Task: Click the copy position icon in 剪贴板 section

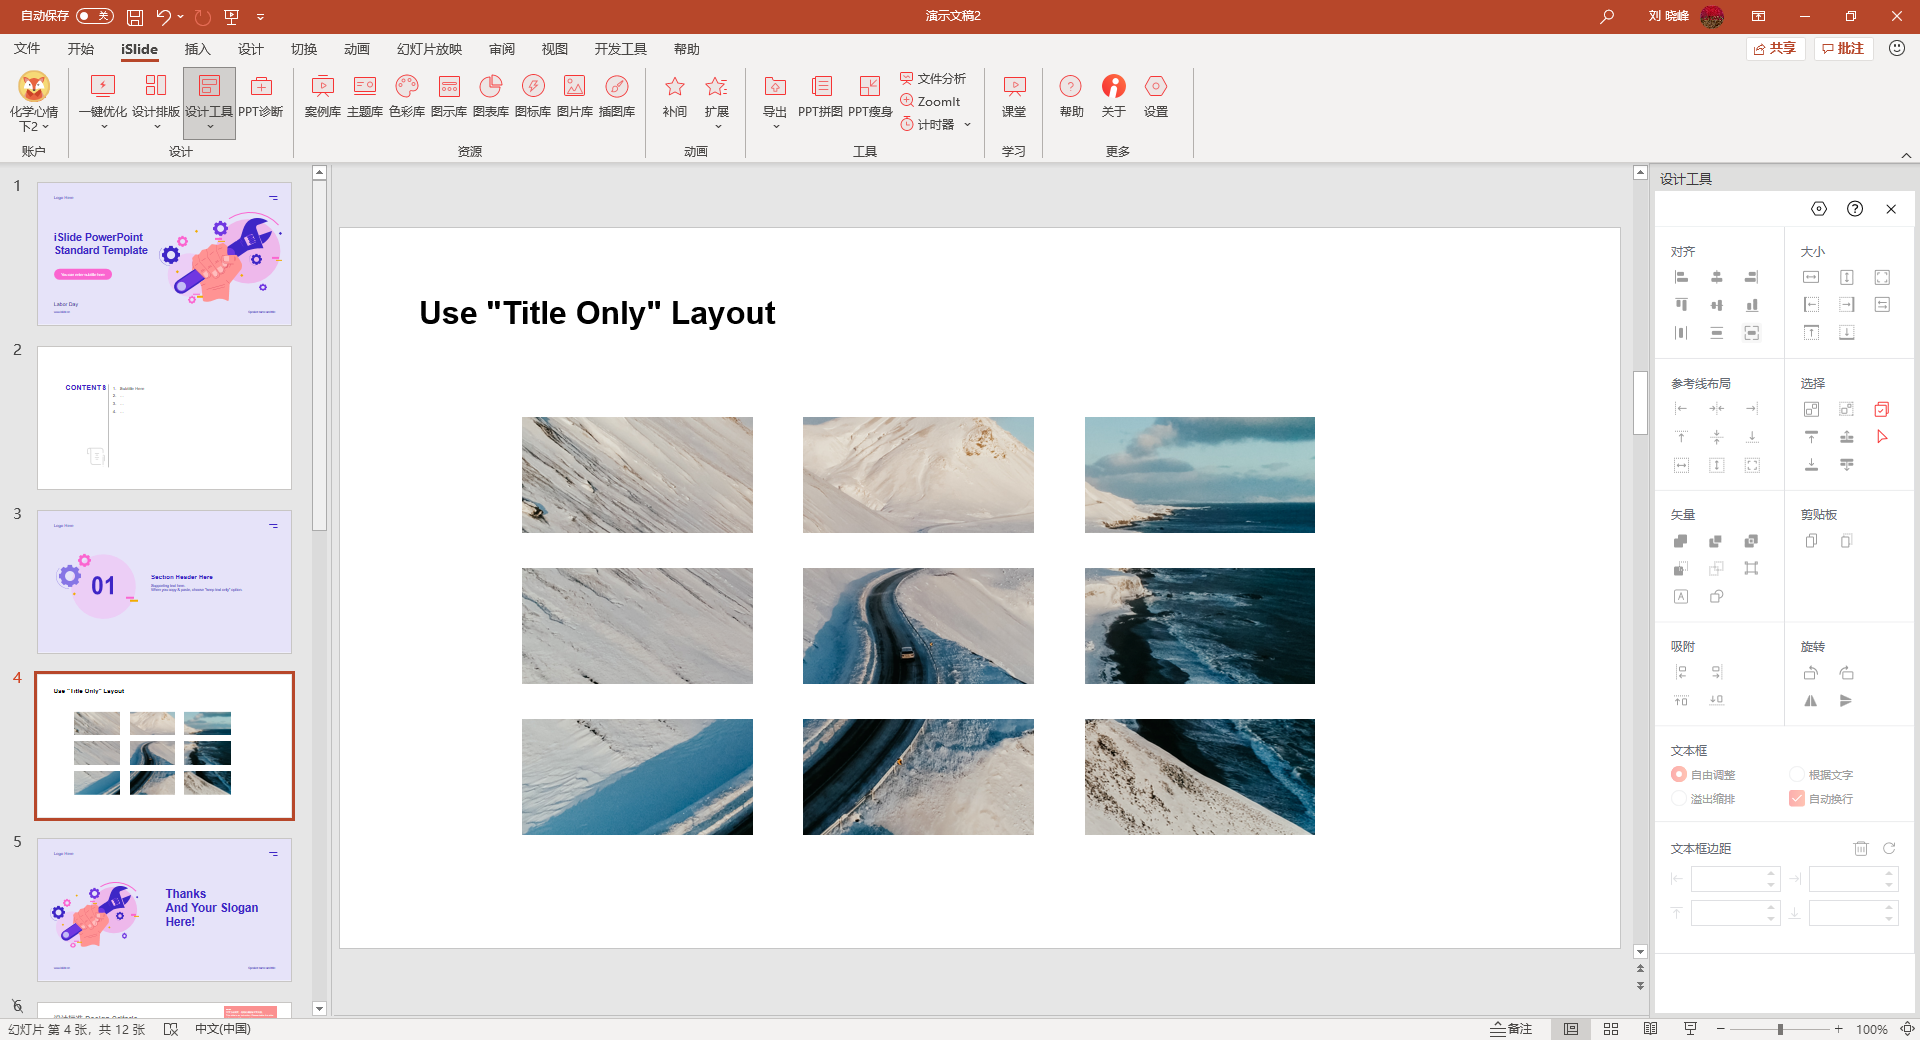Action: pos(1811,541)
